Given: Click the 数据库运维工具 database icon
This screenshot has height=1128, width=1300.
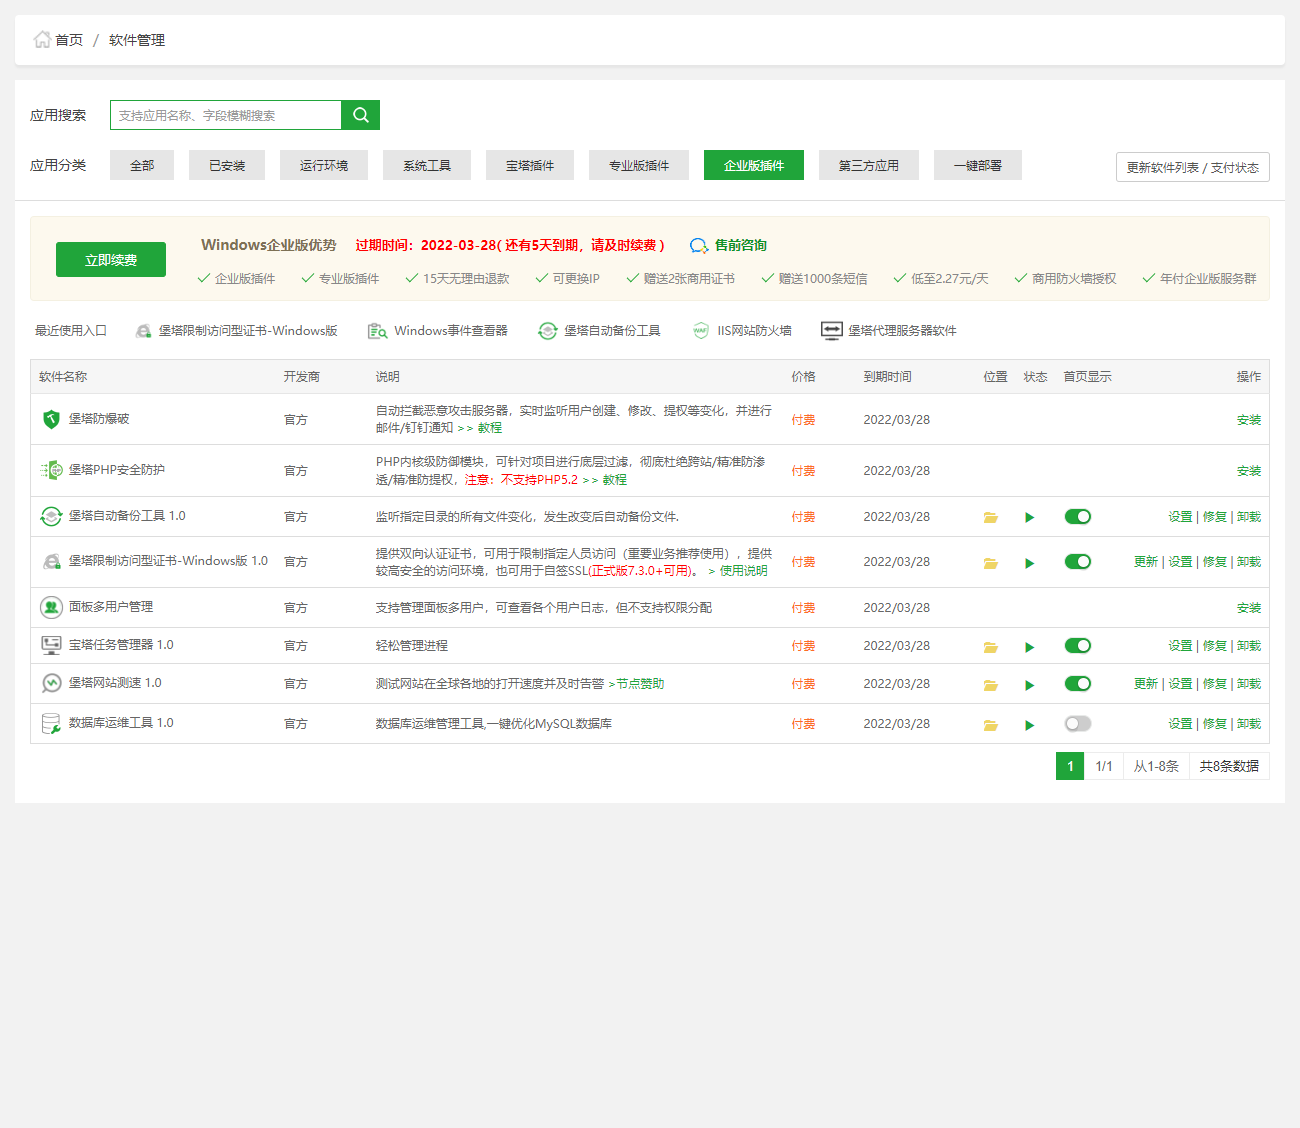Looking at the screenshot, I should (51, 723).
